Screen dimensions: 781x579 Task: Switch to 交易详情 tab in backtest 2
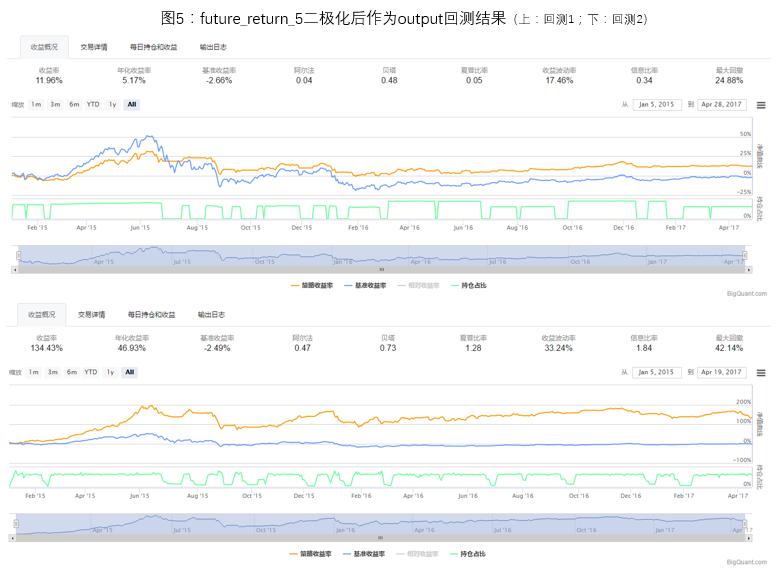[x=92, y=314]
